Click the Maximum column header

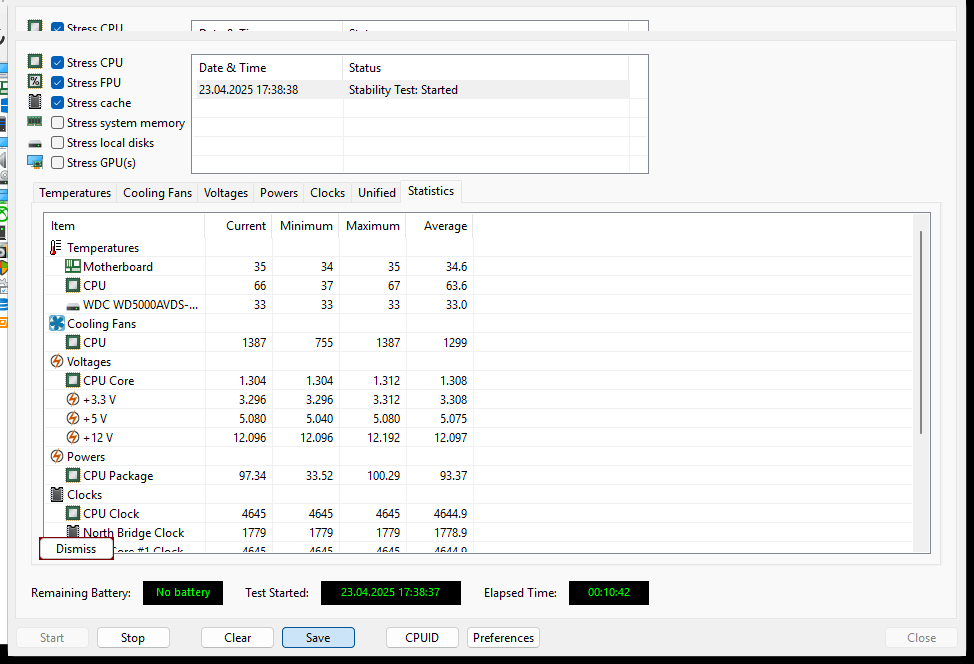tap(373, 226)
